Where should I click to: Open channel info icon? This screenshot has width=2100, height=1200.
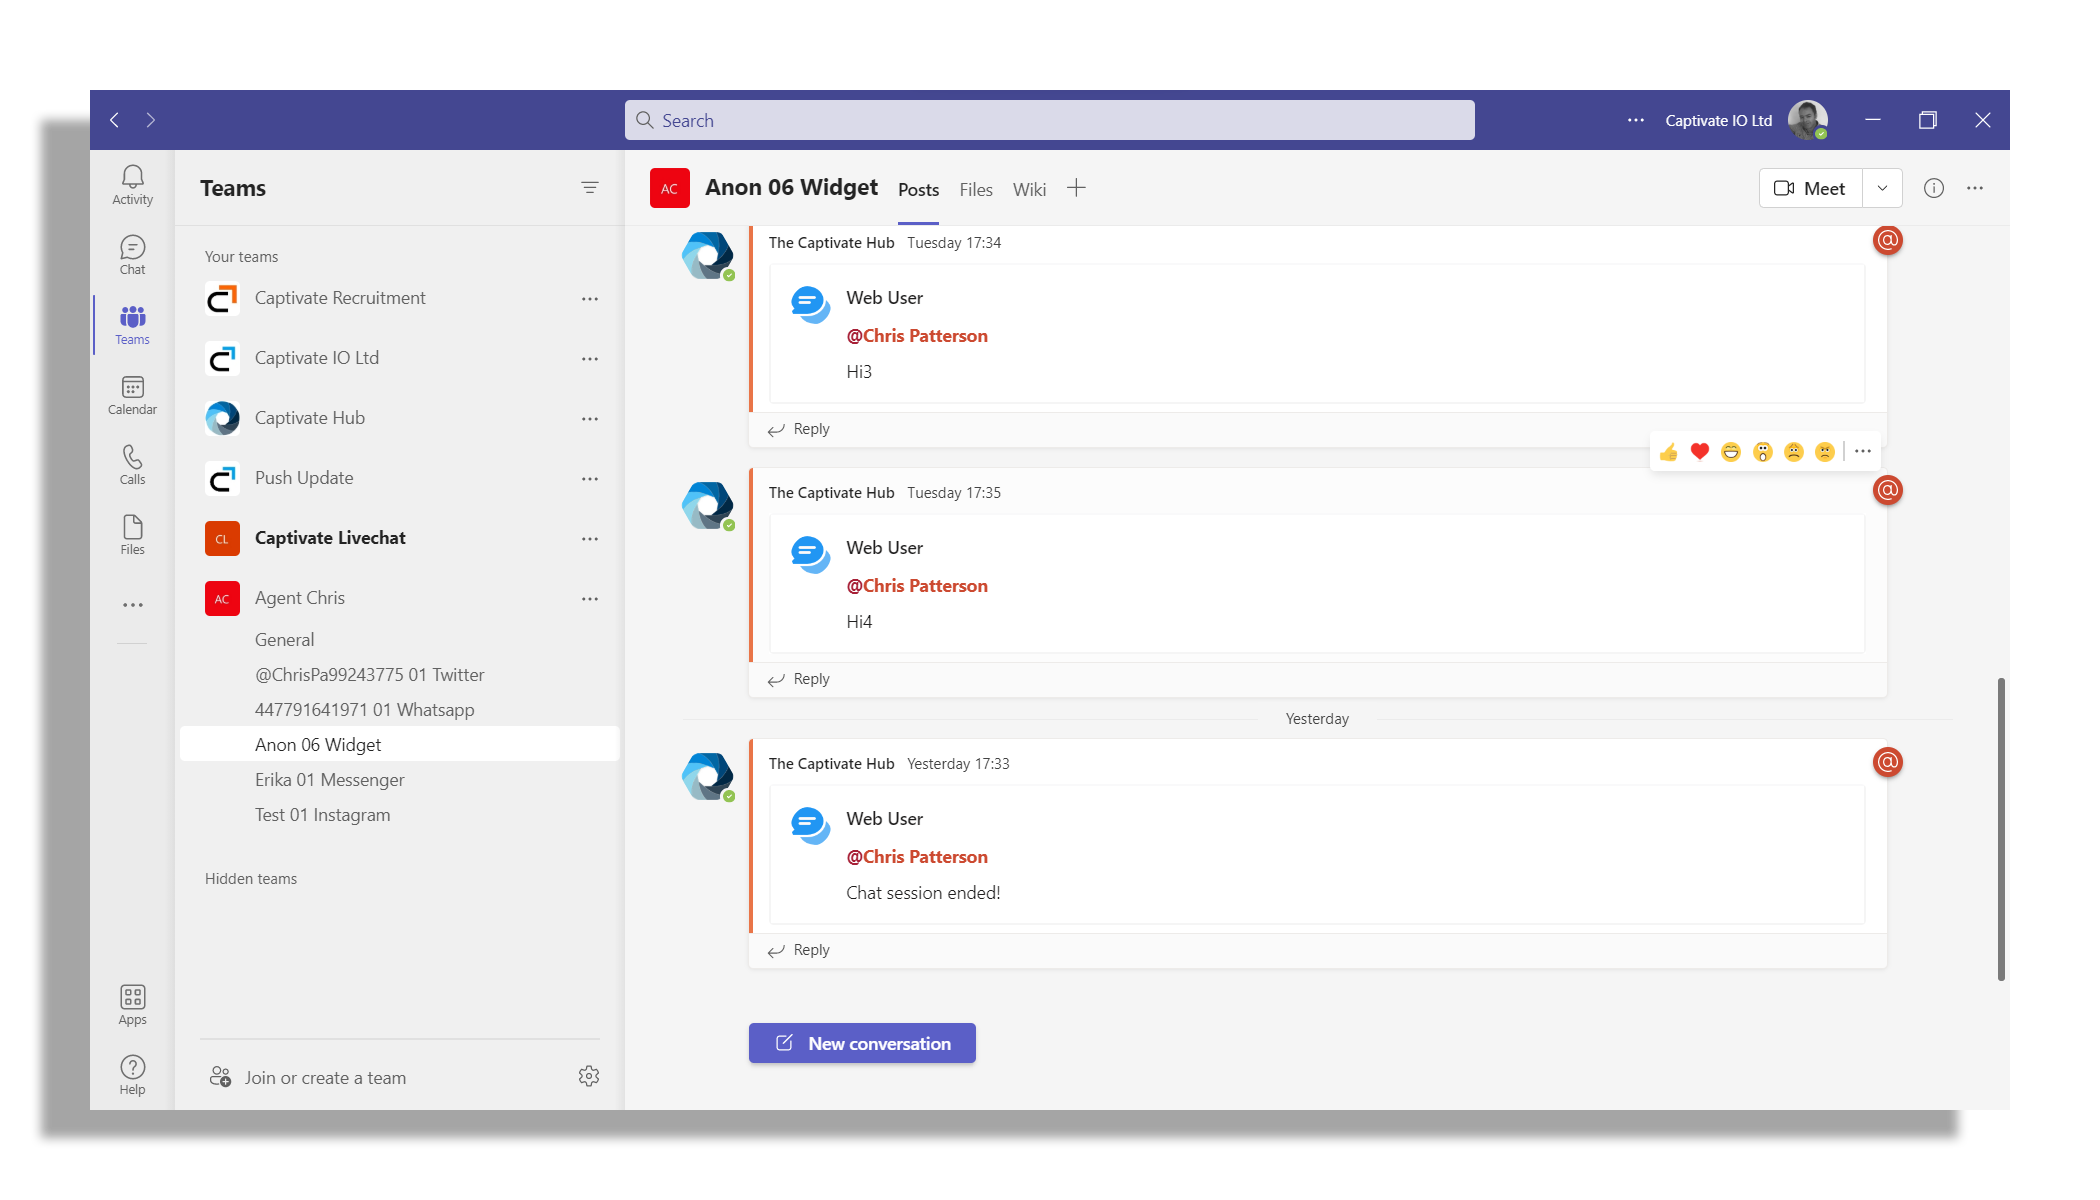[1934, 188]
